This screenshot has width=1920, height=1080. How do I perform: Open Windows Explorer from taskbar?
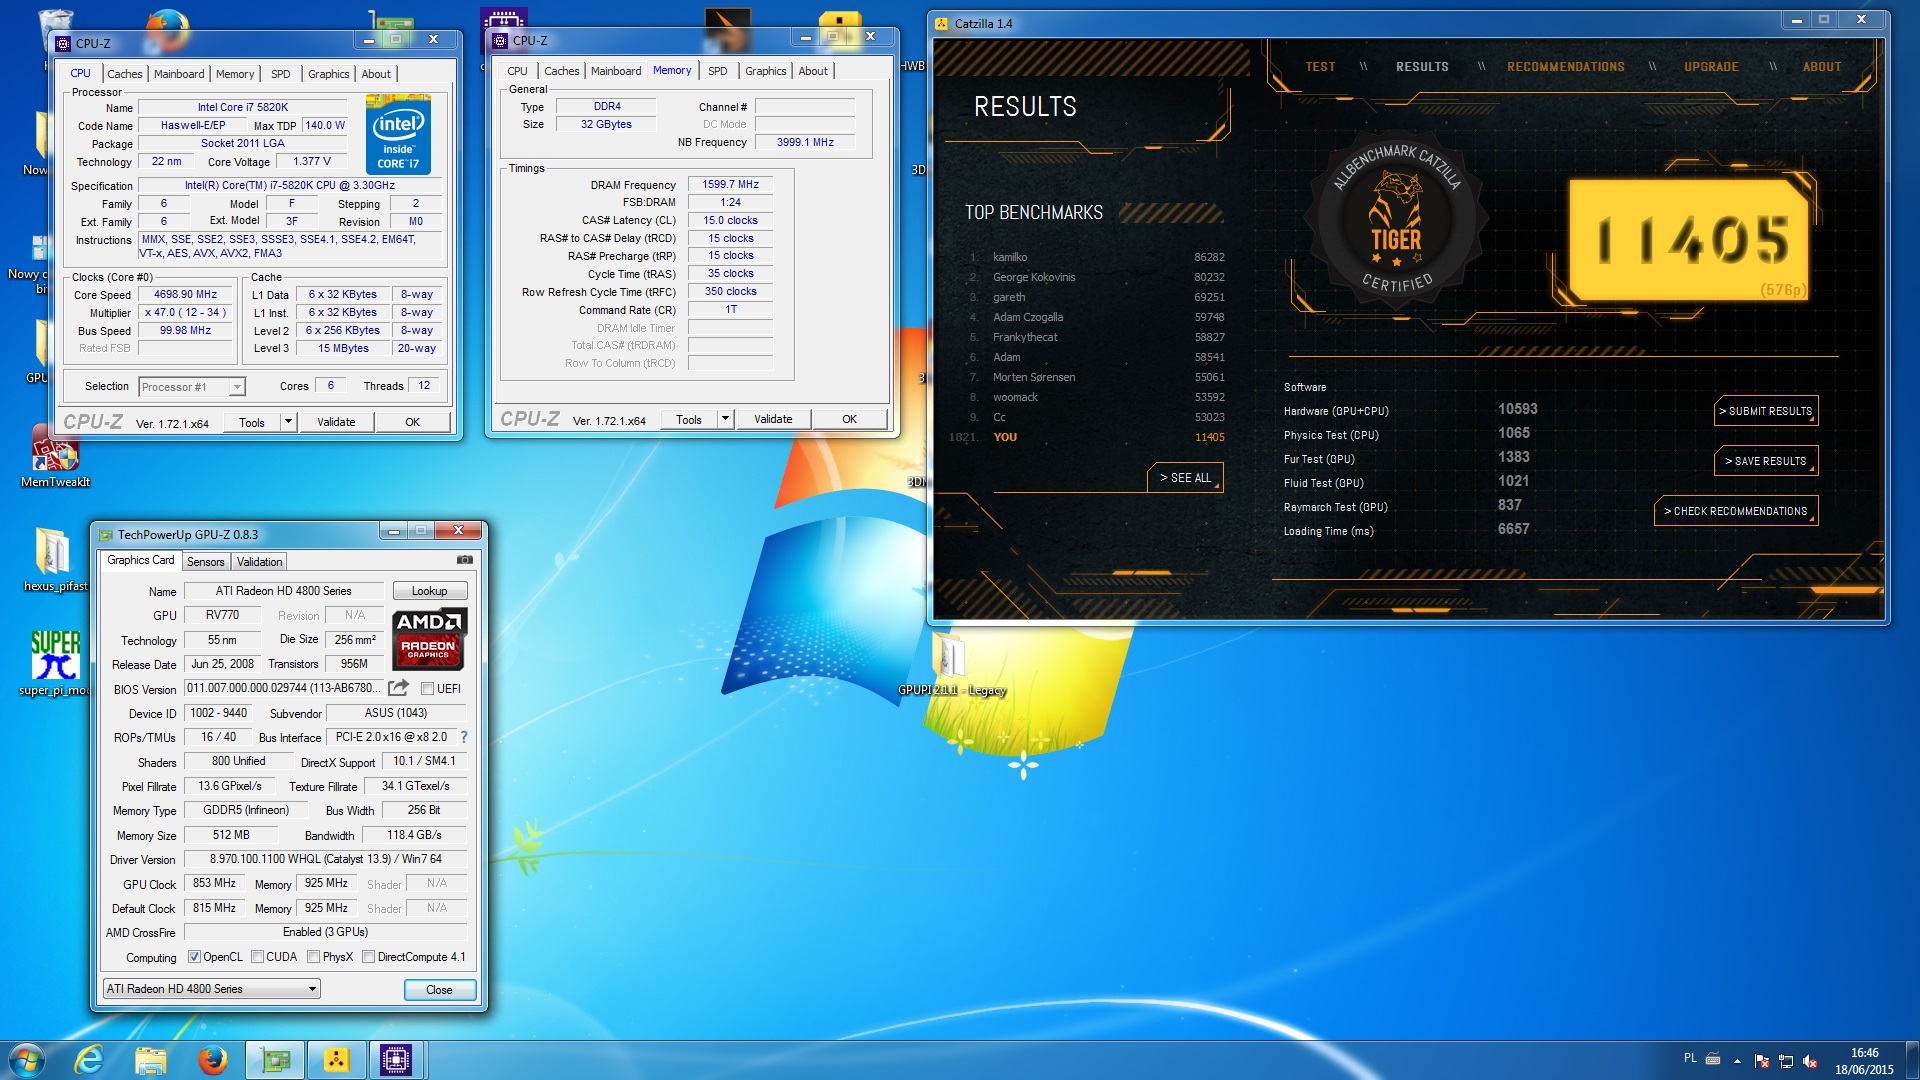(x=150, y=1060)
